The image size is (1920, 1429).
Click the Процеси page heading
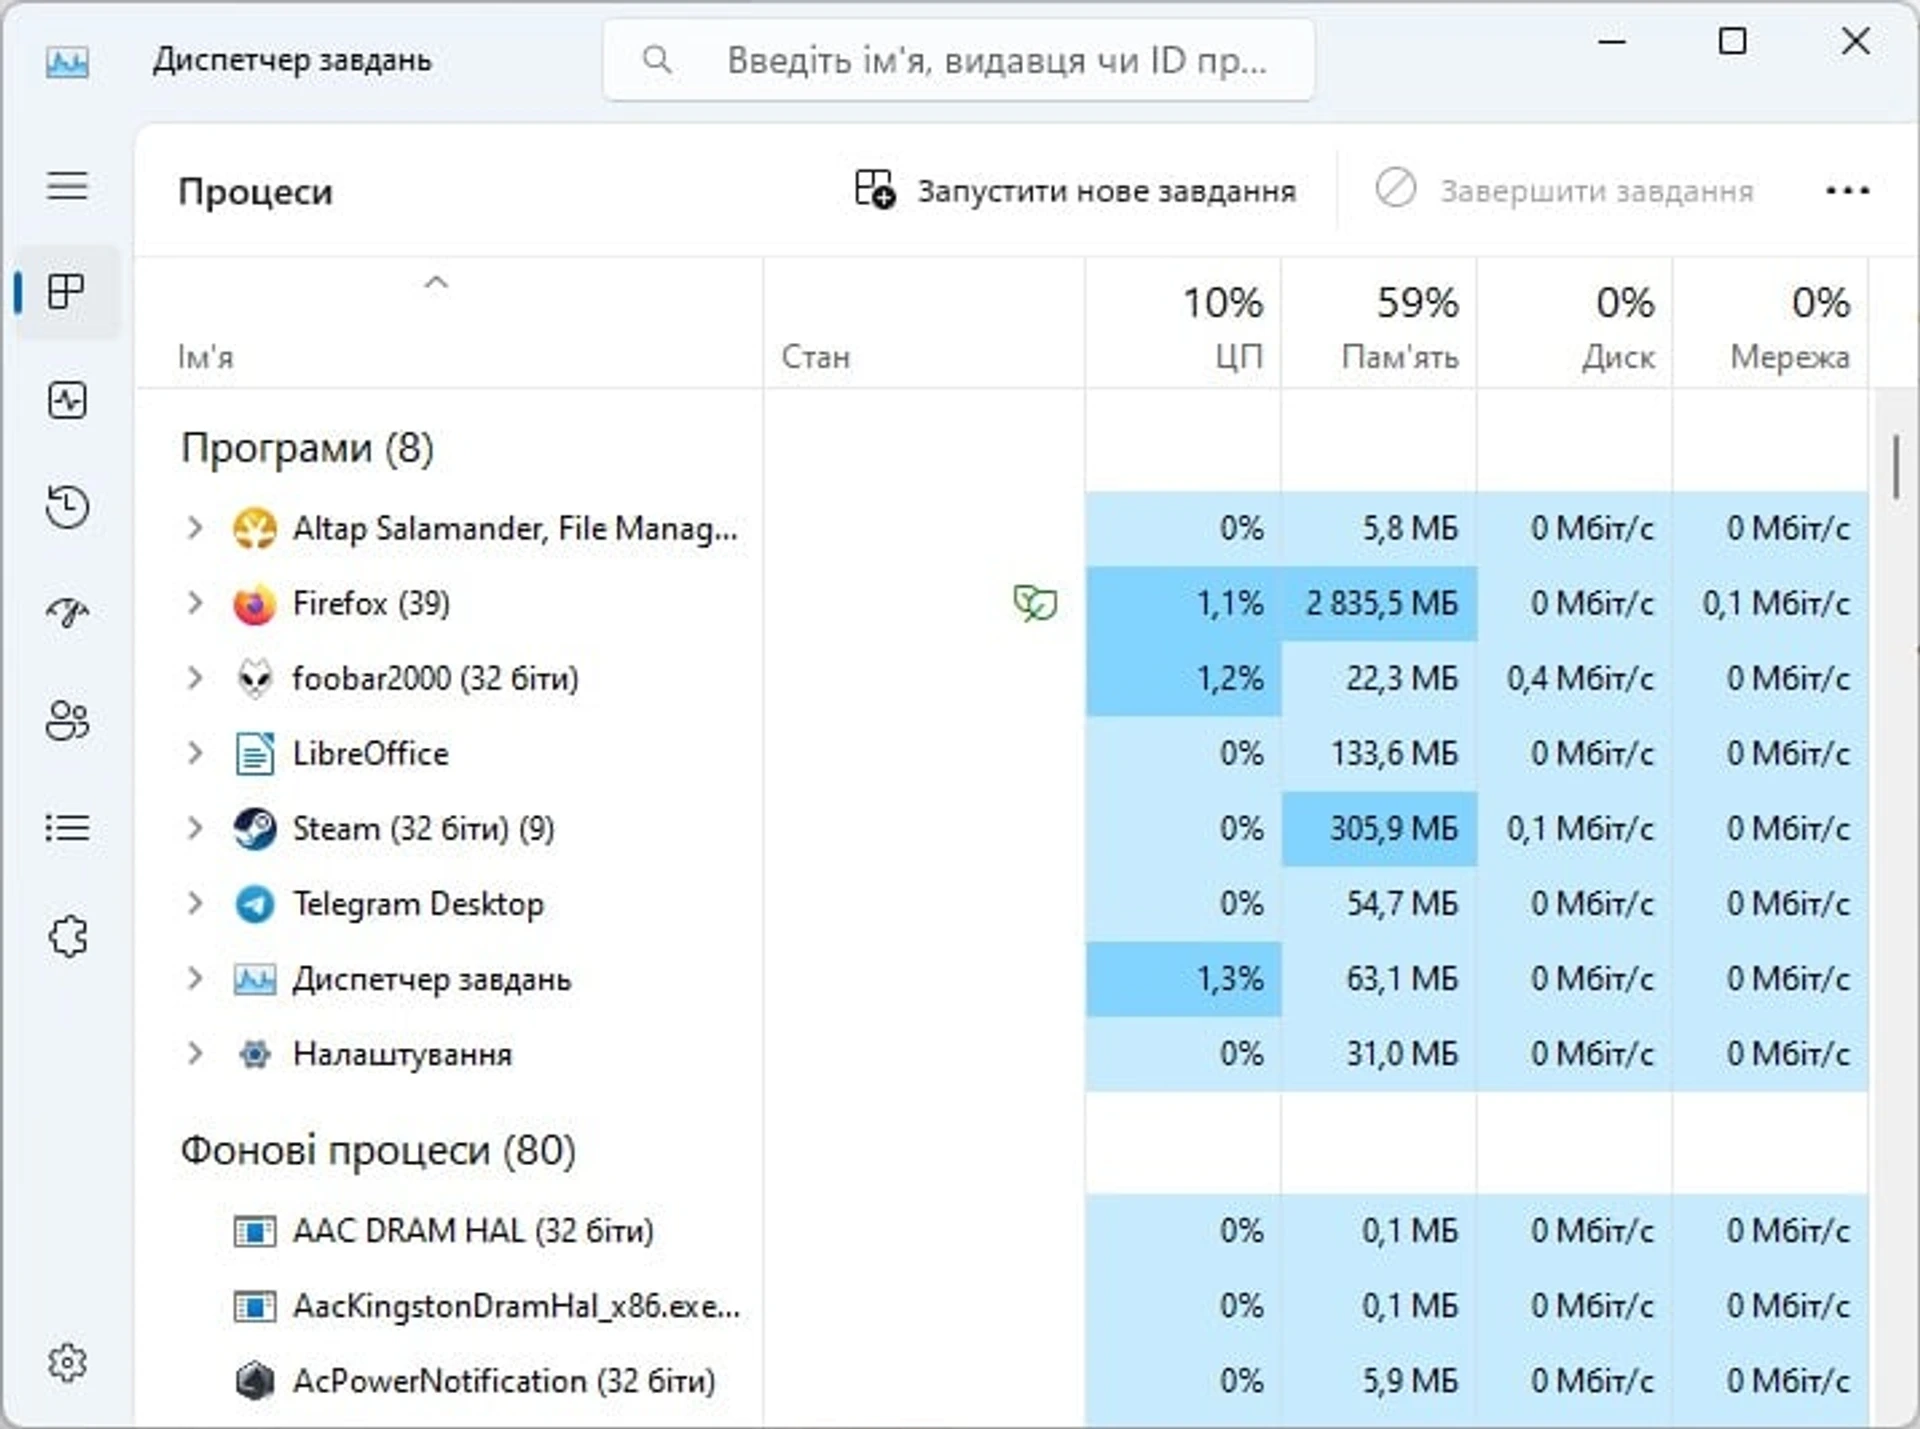(255, 191)
